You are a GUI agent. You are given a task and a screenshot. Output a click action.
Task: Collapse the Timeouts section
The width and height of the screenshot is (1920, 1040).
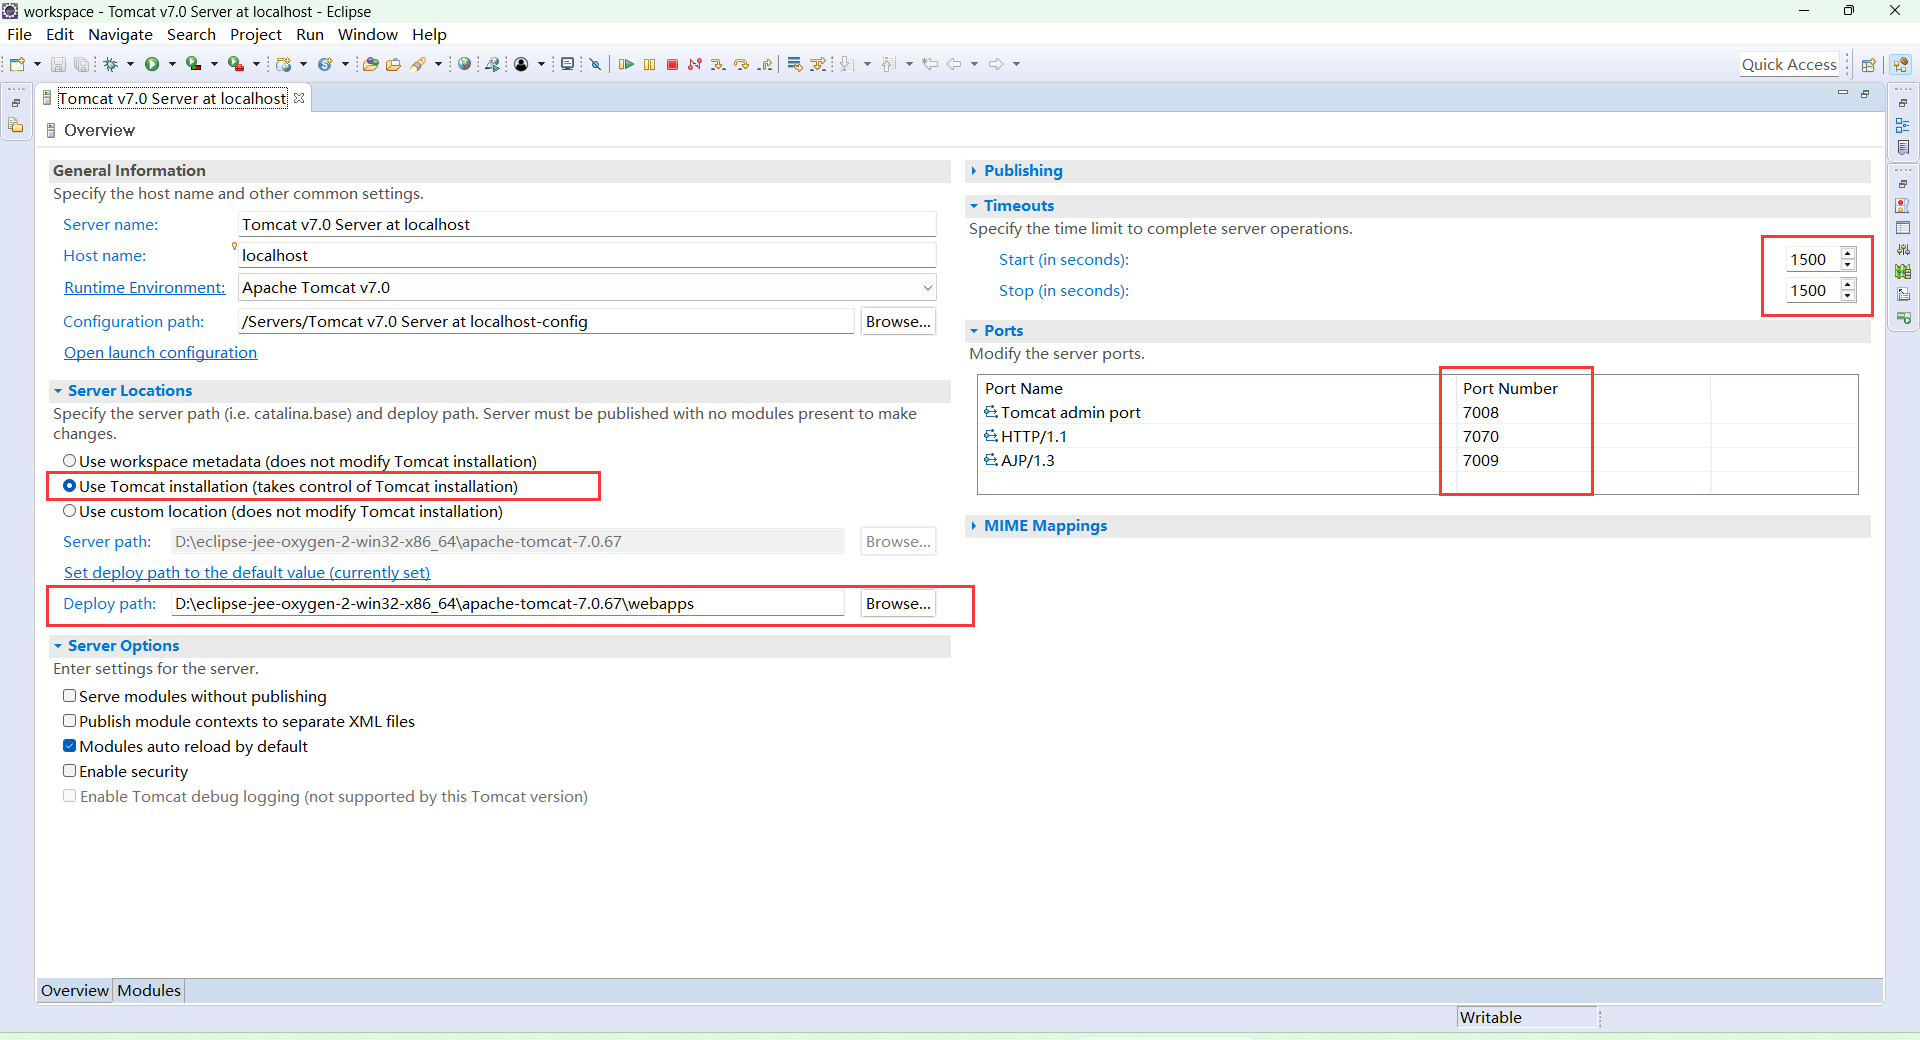click(x=974, y=206)
